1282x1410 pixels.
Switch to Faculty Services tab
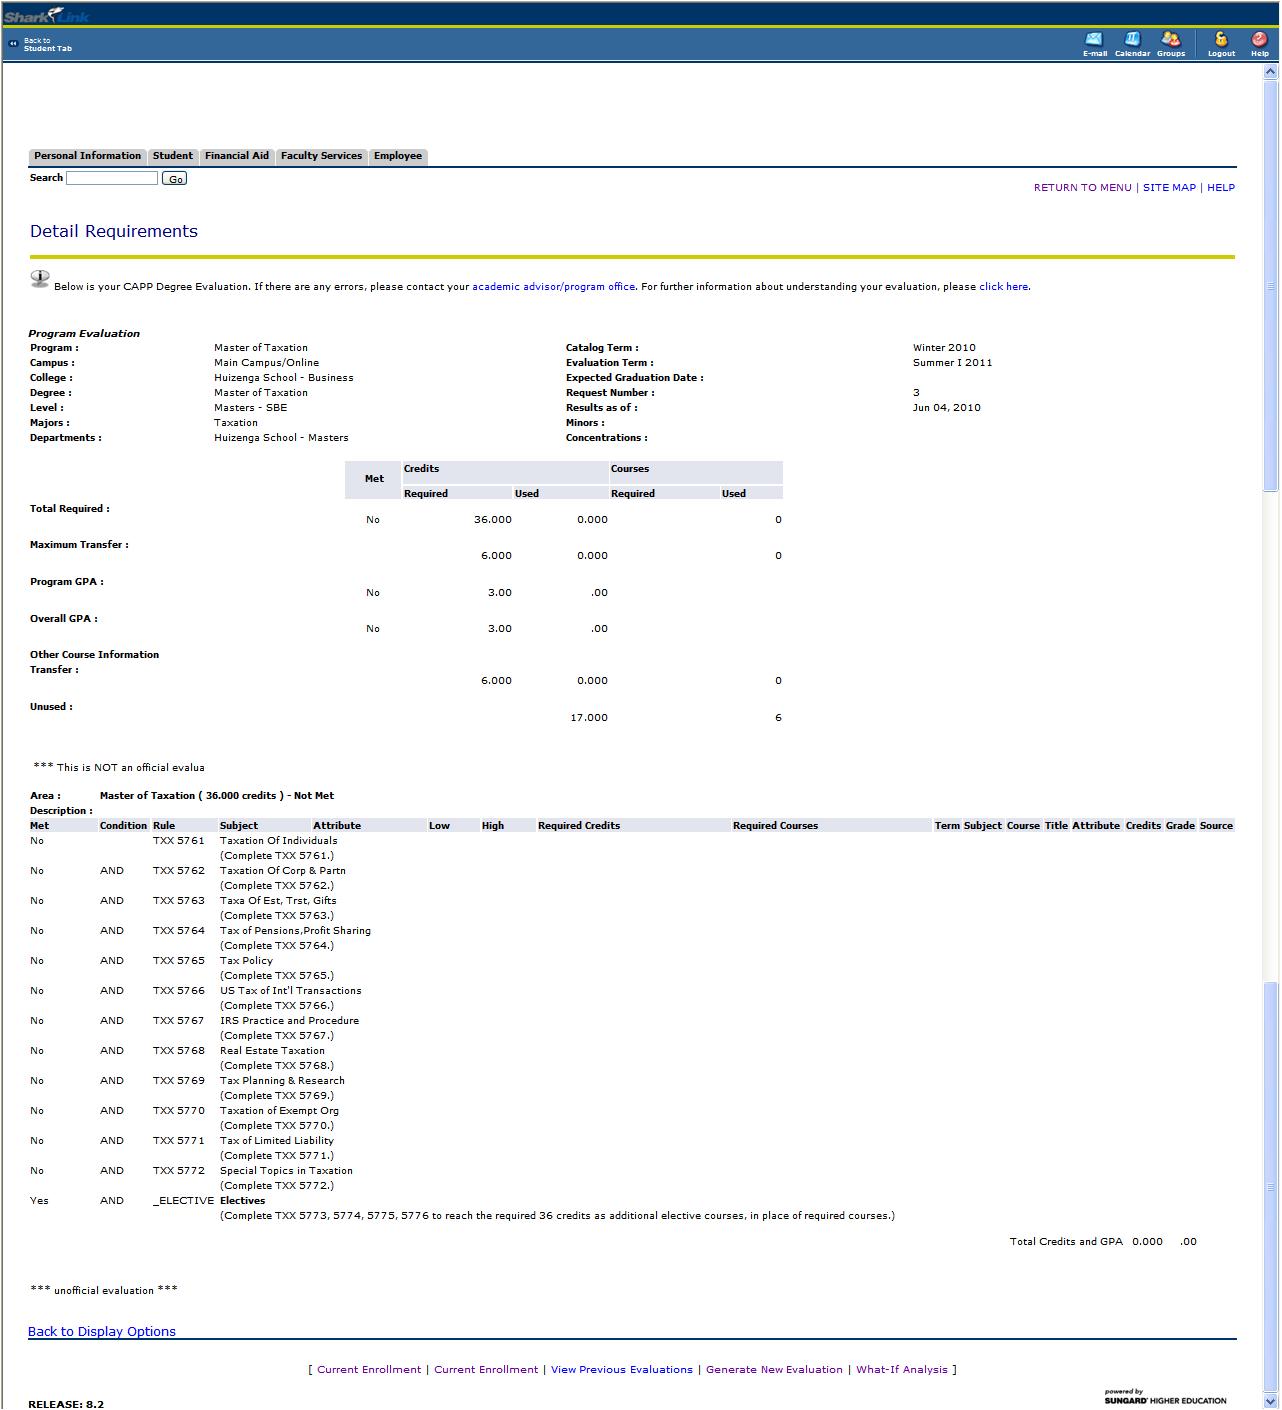321,156
